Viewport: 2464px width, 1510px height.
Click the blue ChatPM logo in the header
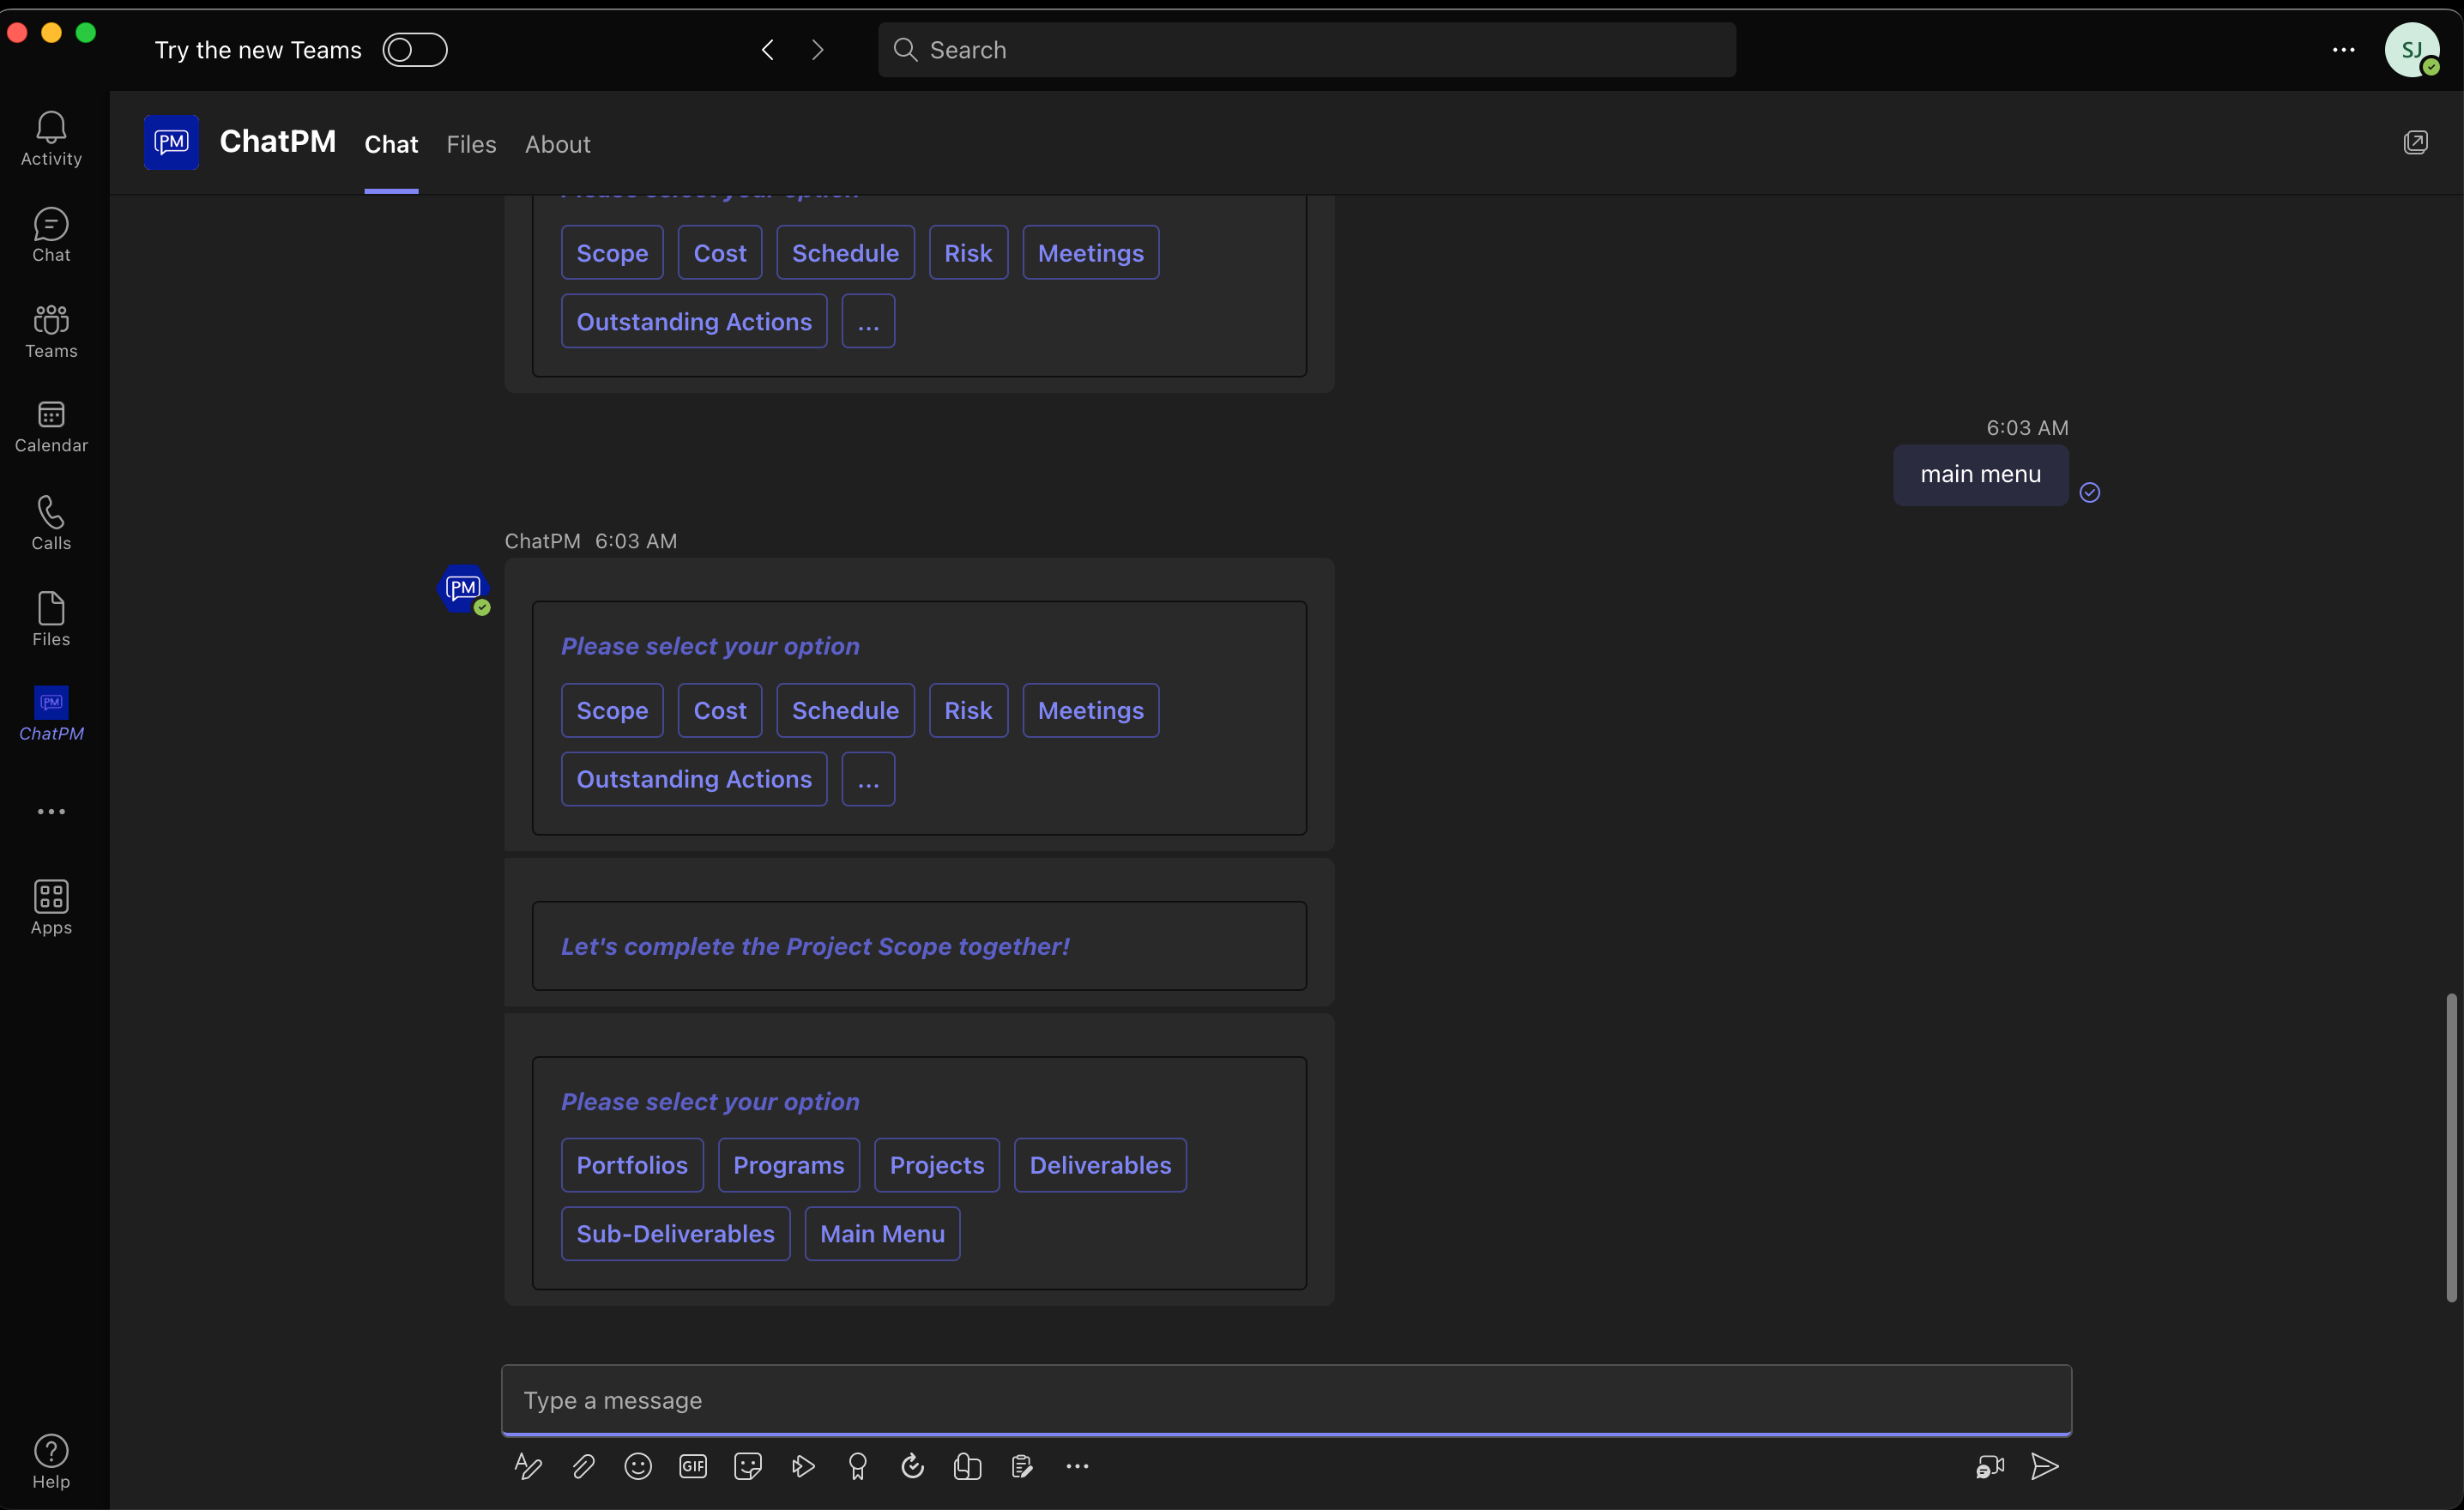click(x=171, y=142)
